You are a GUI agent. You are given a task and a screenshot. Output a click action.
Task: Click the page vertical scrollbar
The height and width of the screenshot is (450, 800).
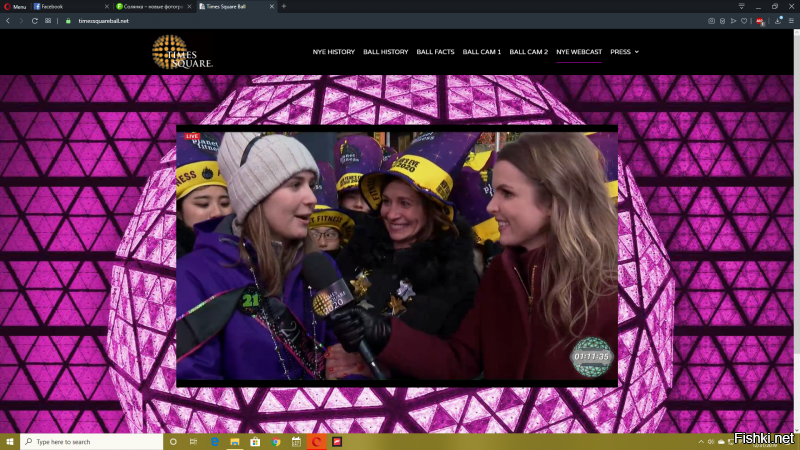797,231
